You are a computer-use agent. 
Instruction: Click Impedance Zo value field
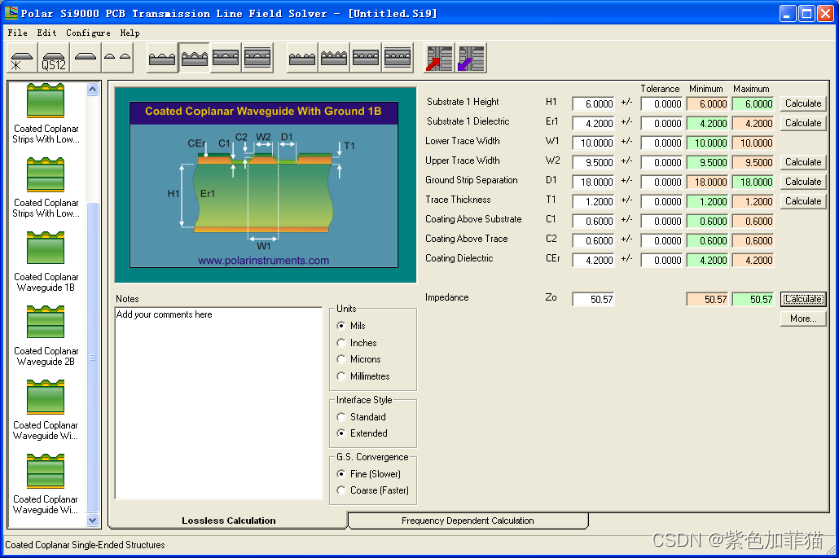click(x=593, y=300)
